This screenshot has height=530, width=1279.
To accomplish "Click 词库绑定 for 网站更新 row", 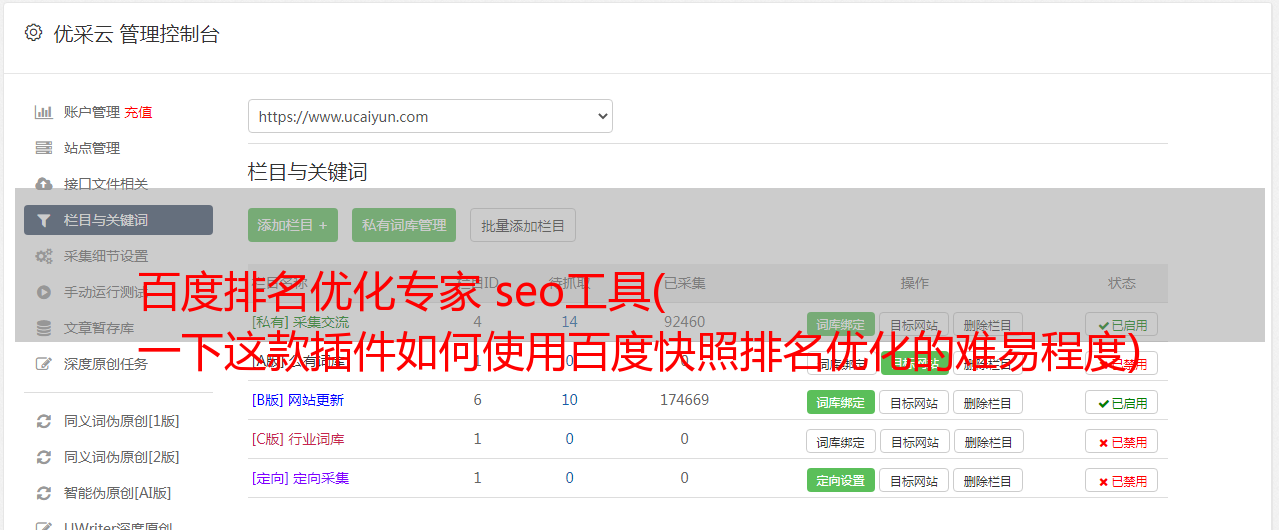I will click(x=841, y=402).
